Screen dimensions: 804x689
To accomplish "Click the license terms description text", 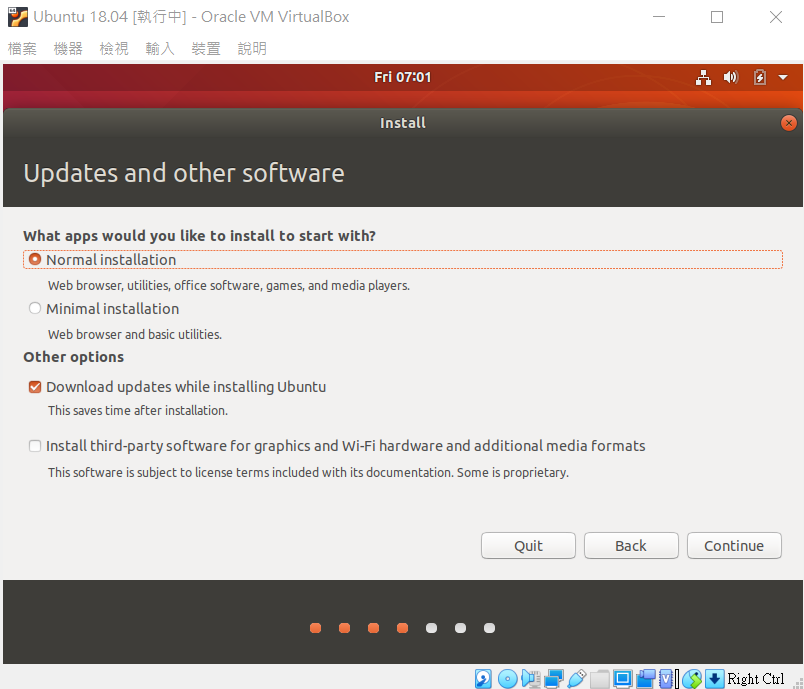I will click(x=309, y=472).
